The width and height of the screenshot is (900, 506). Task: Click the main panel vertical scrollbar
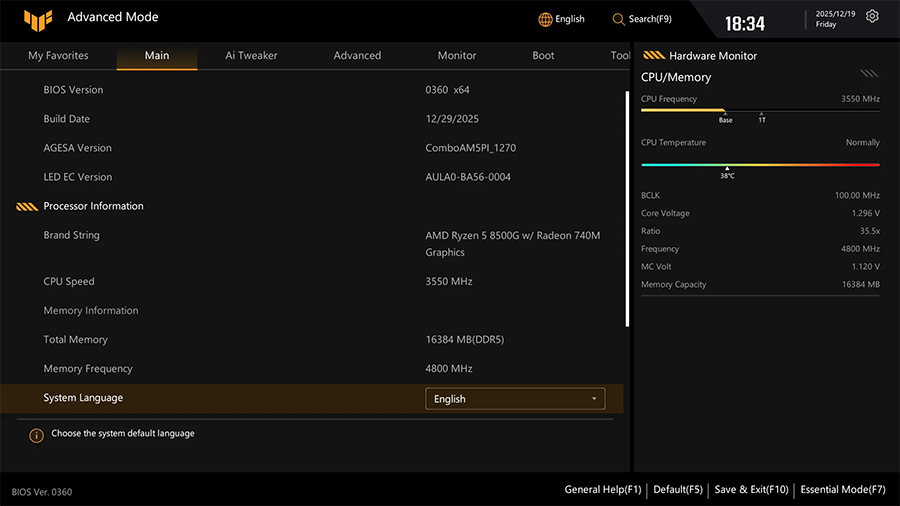point(627,210)
